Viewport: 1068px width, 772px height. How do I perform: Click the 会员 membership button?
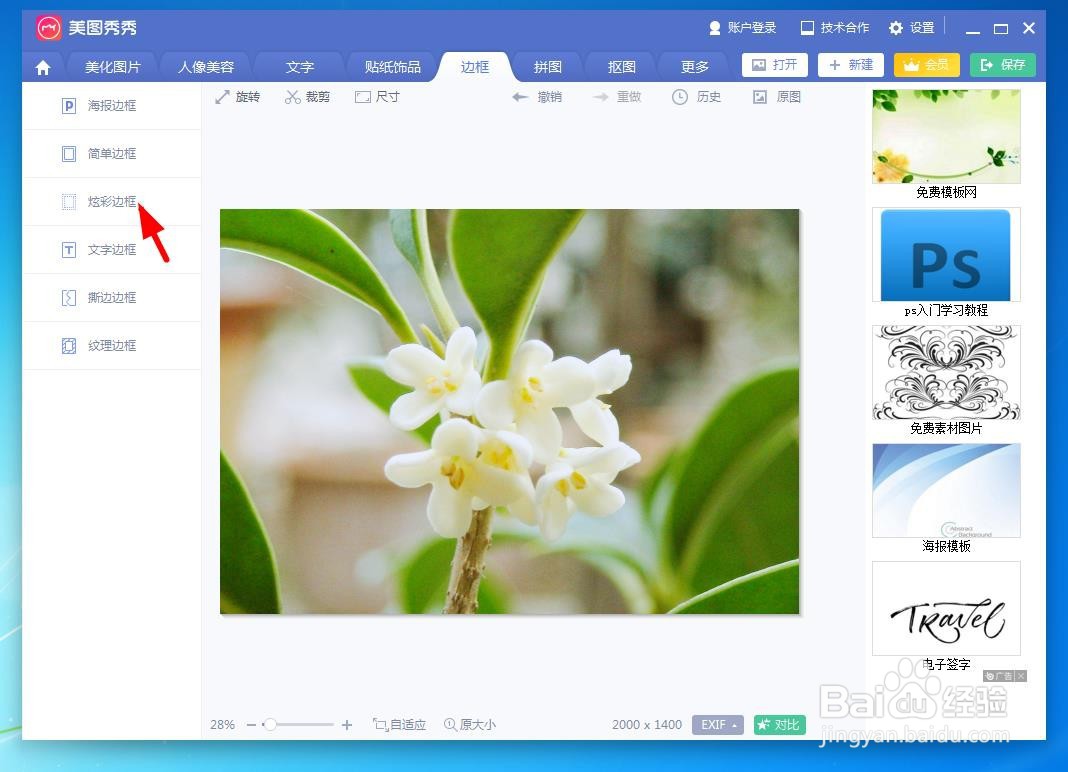(x=926, y=65)
